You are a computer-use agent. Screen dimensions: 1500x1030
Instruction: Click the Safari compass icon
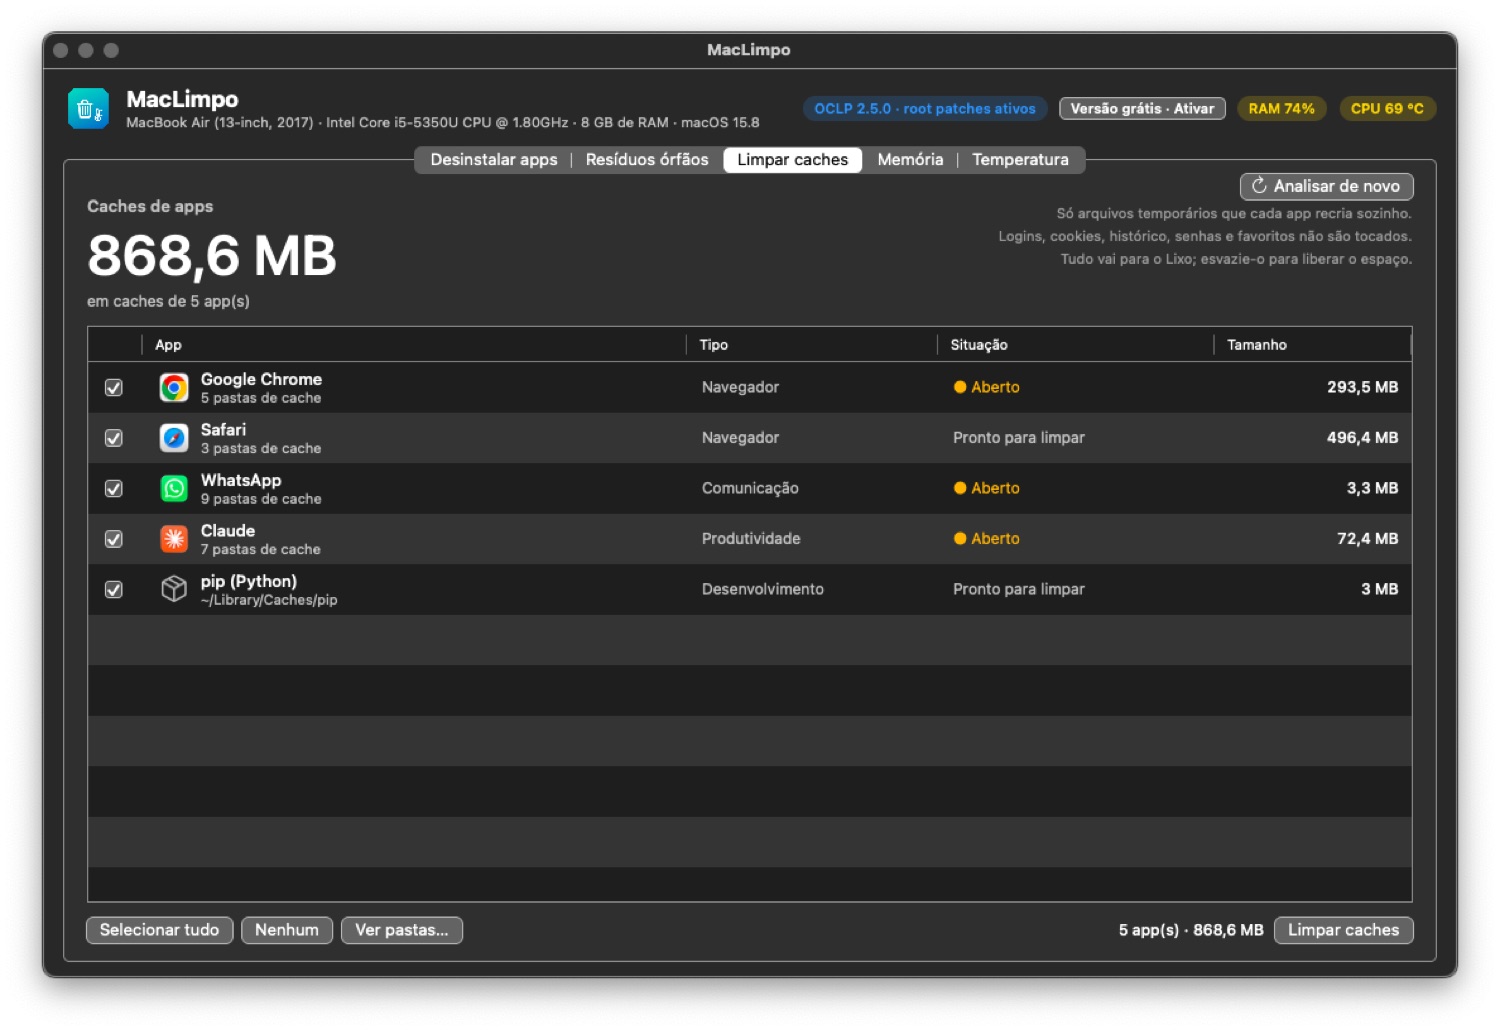tap(174, 438)
